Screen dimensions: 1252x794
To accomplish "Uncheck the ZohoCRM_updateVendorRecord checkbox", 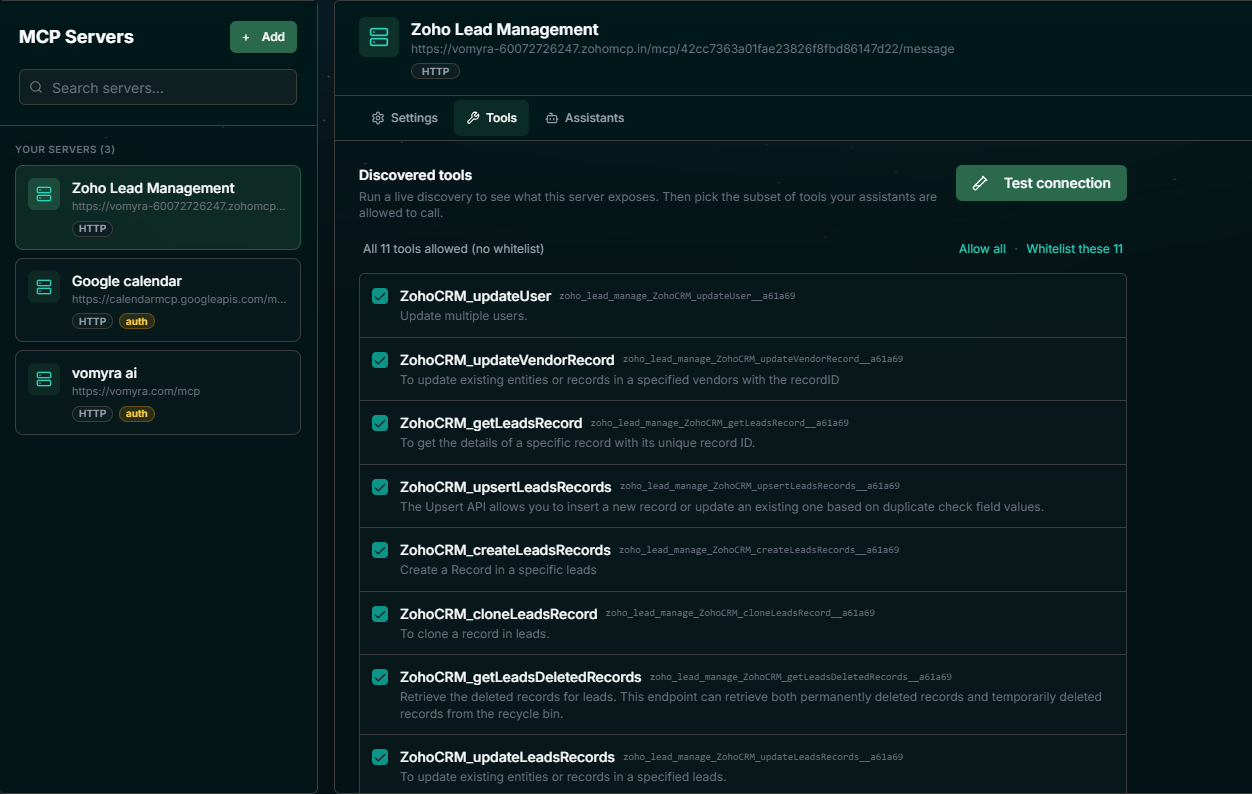I will (380, 360).
